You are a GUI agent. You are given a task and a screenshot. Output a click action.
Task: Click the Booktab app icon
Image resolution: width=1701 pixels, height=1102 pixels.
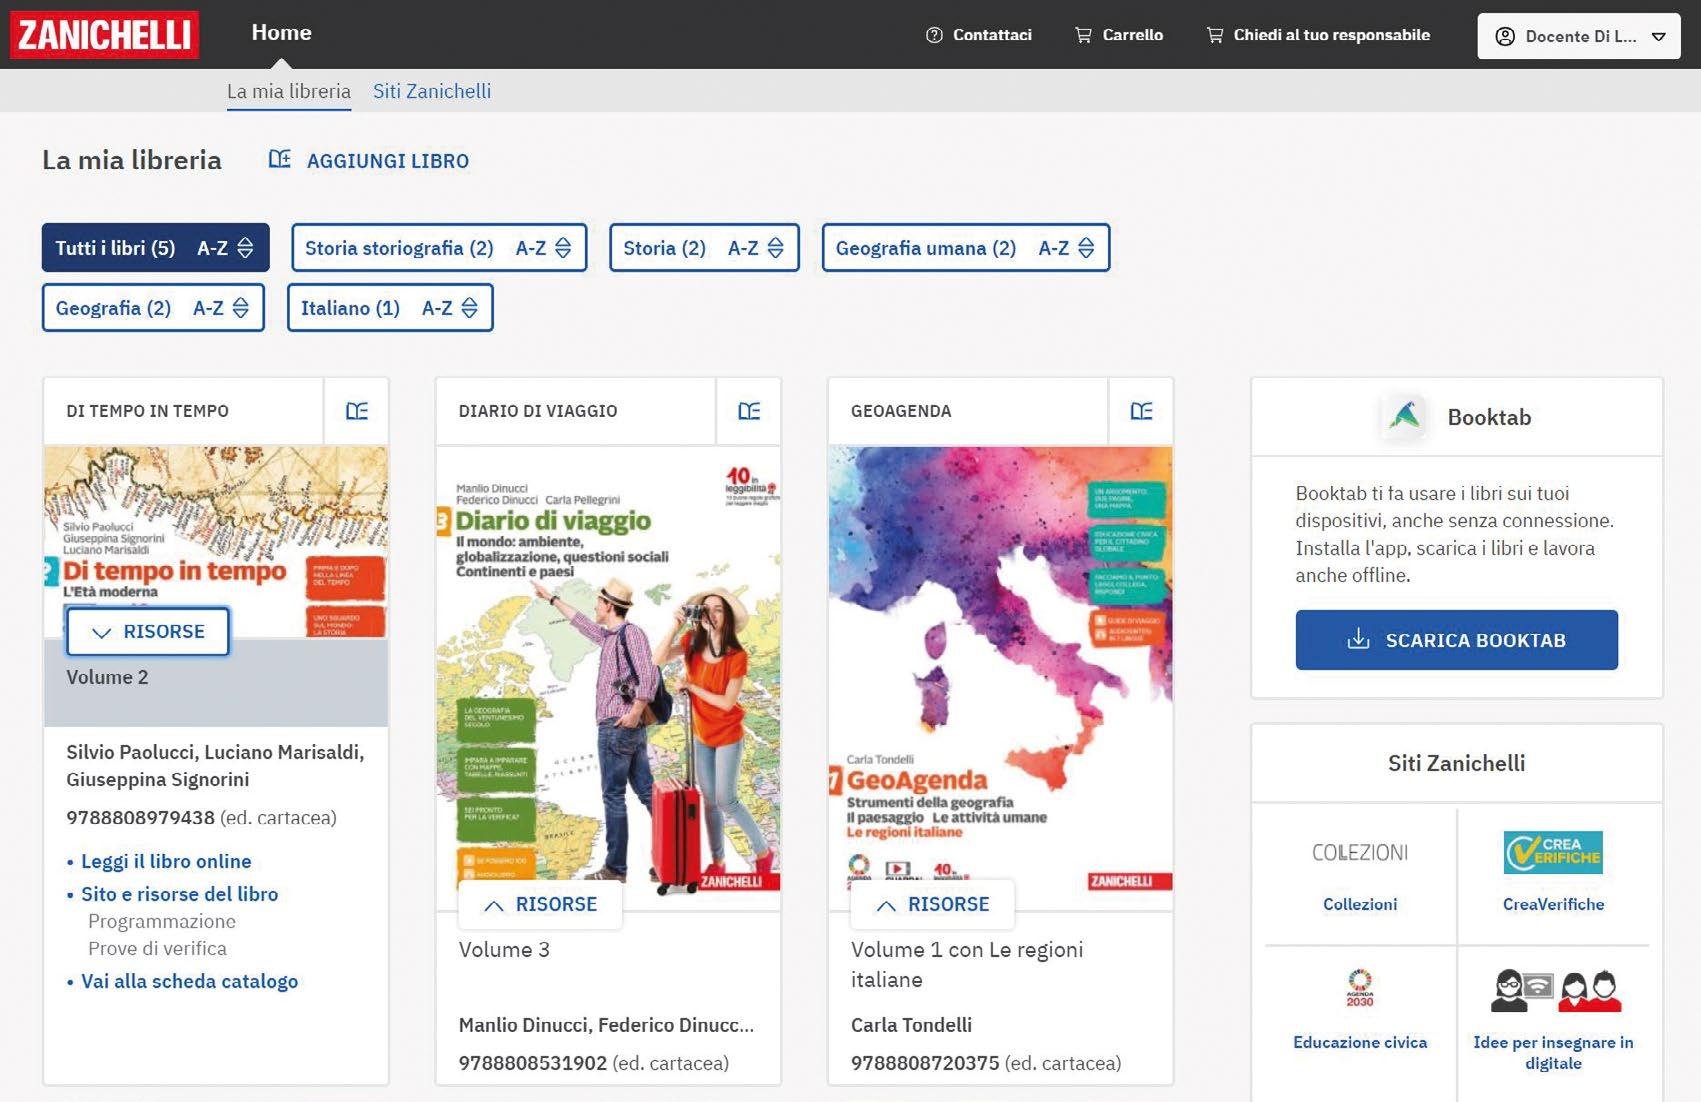1405,416
